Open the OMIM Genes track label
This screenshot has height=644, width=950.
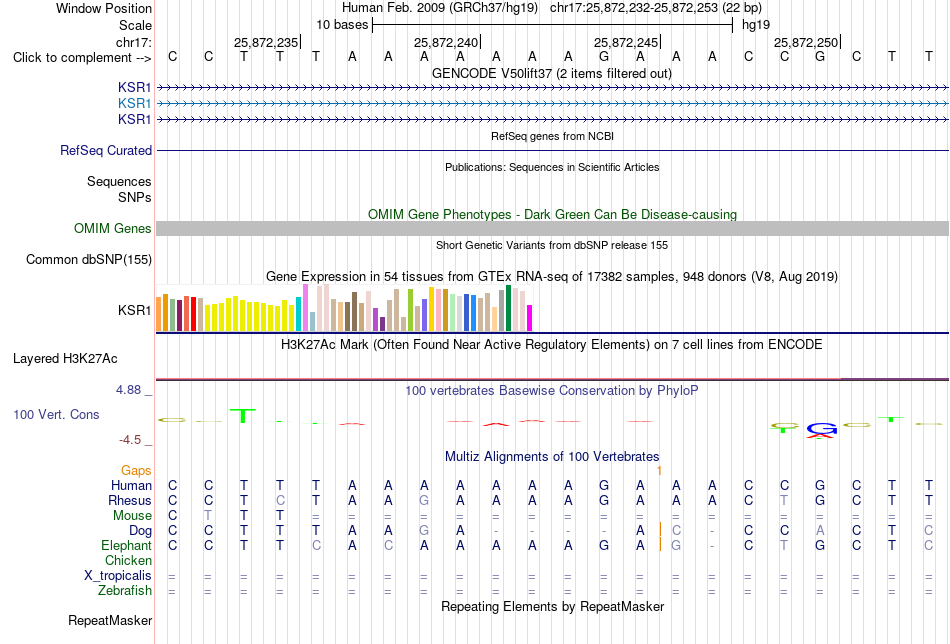pos(113,228)
